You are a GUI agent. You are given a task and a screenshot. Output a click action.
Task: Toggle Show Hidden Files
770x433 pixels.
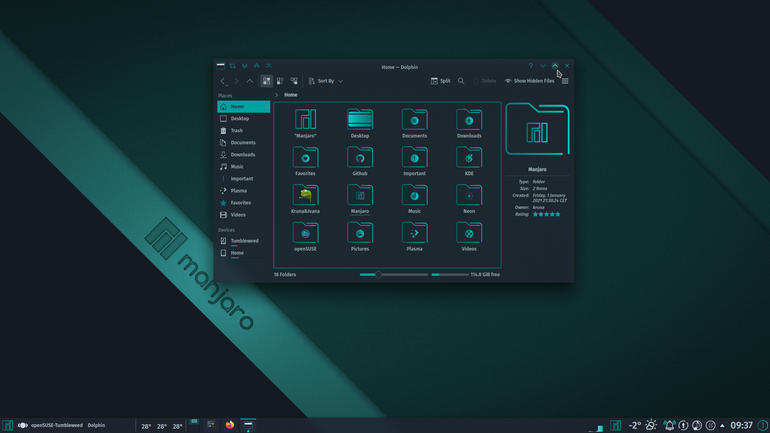click(x=529, y=81)
